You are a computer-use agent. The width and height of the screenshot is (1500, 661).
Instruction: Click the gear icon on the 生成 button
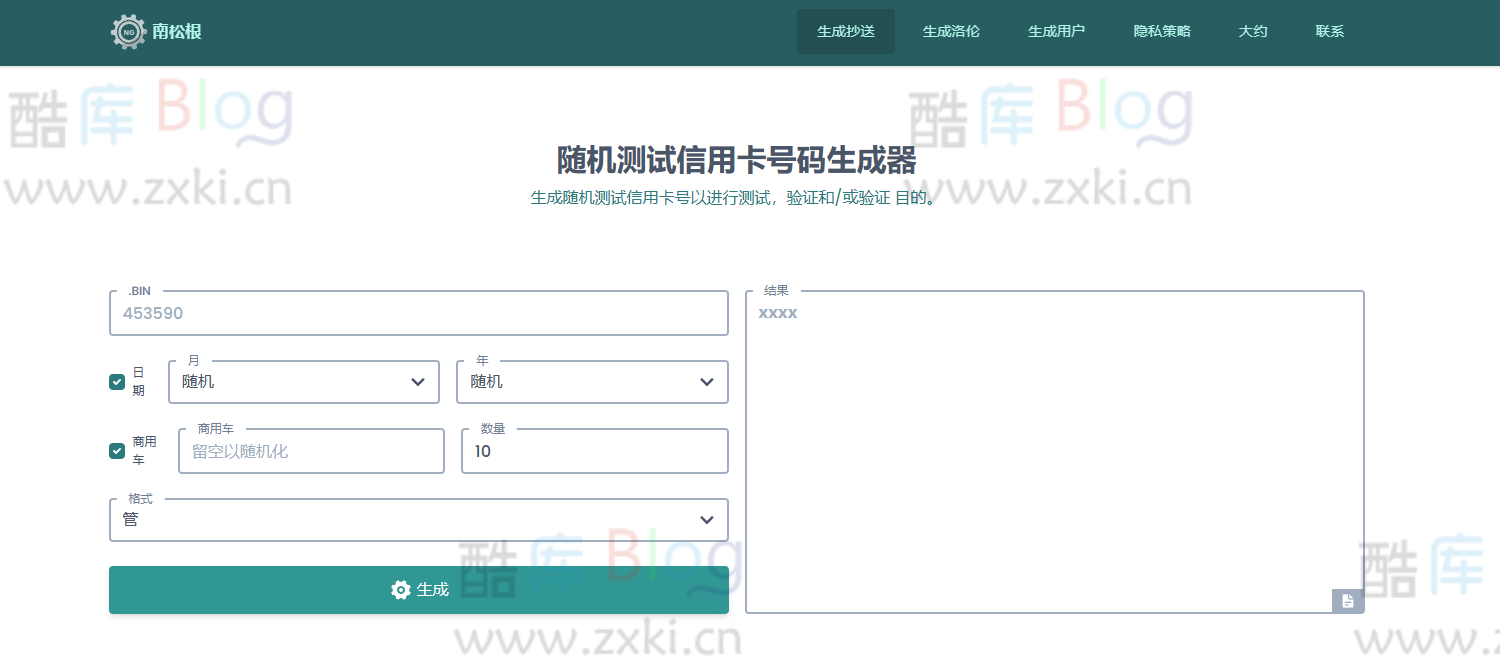[400, 590]
